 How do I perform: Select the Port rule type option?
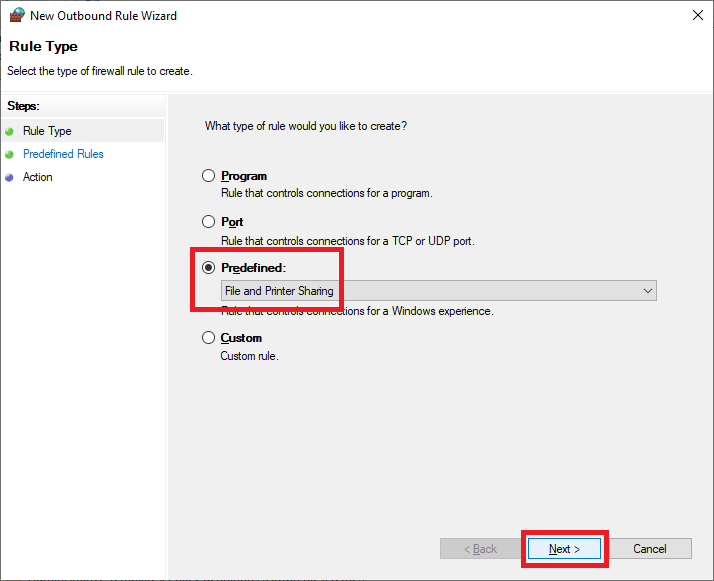tap(209, 222)
